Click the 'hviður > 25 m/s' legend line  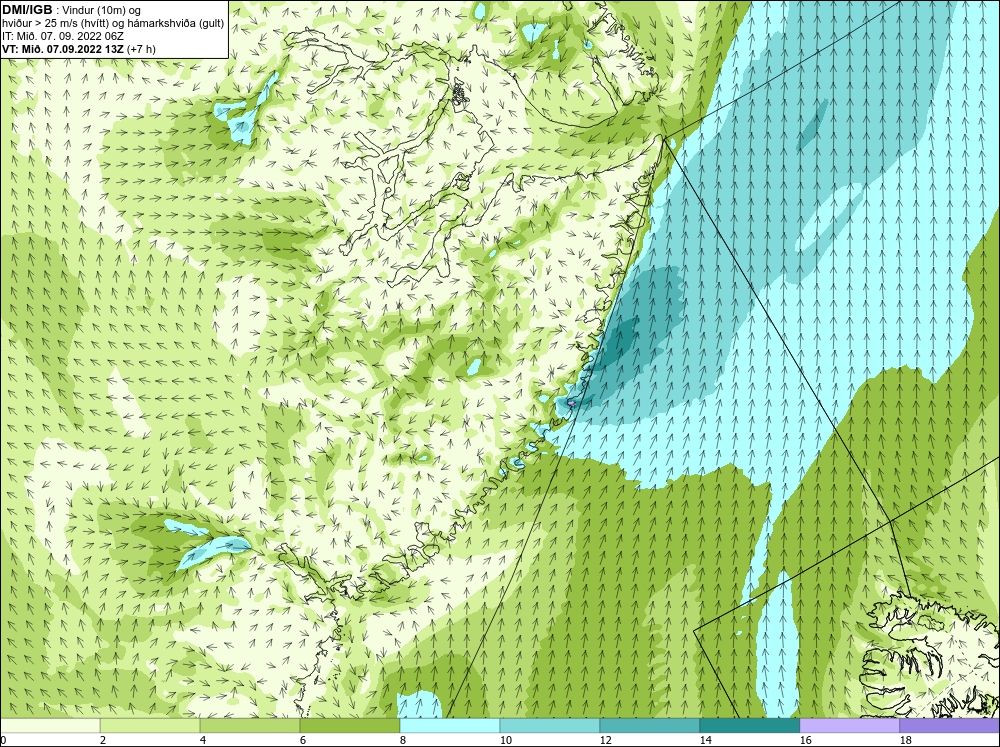113,23
